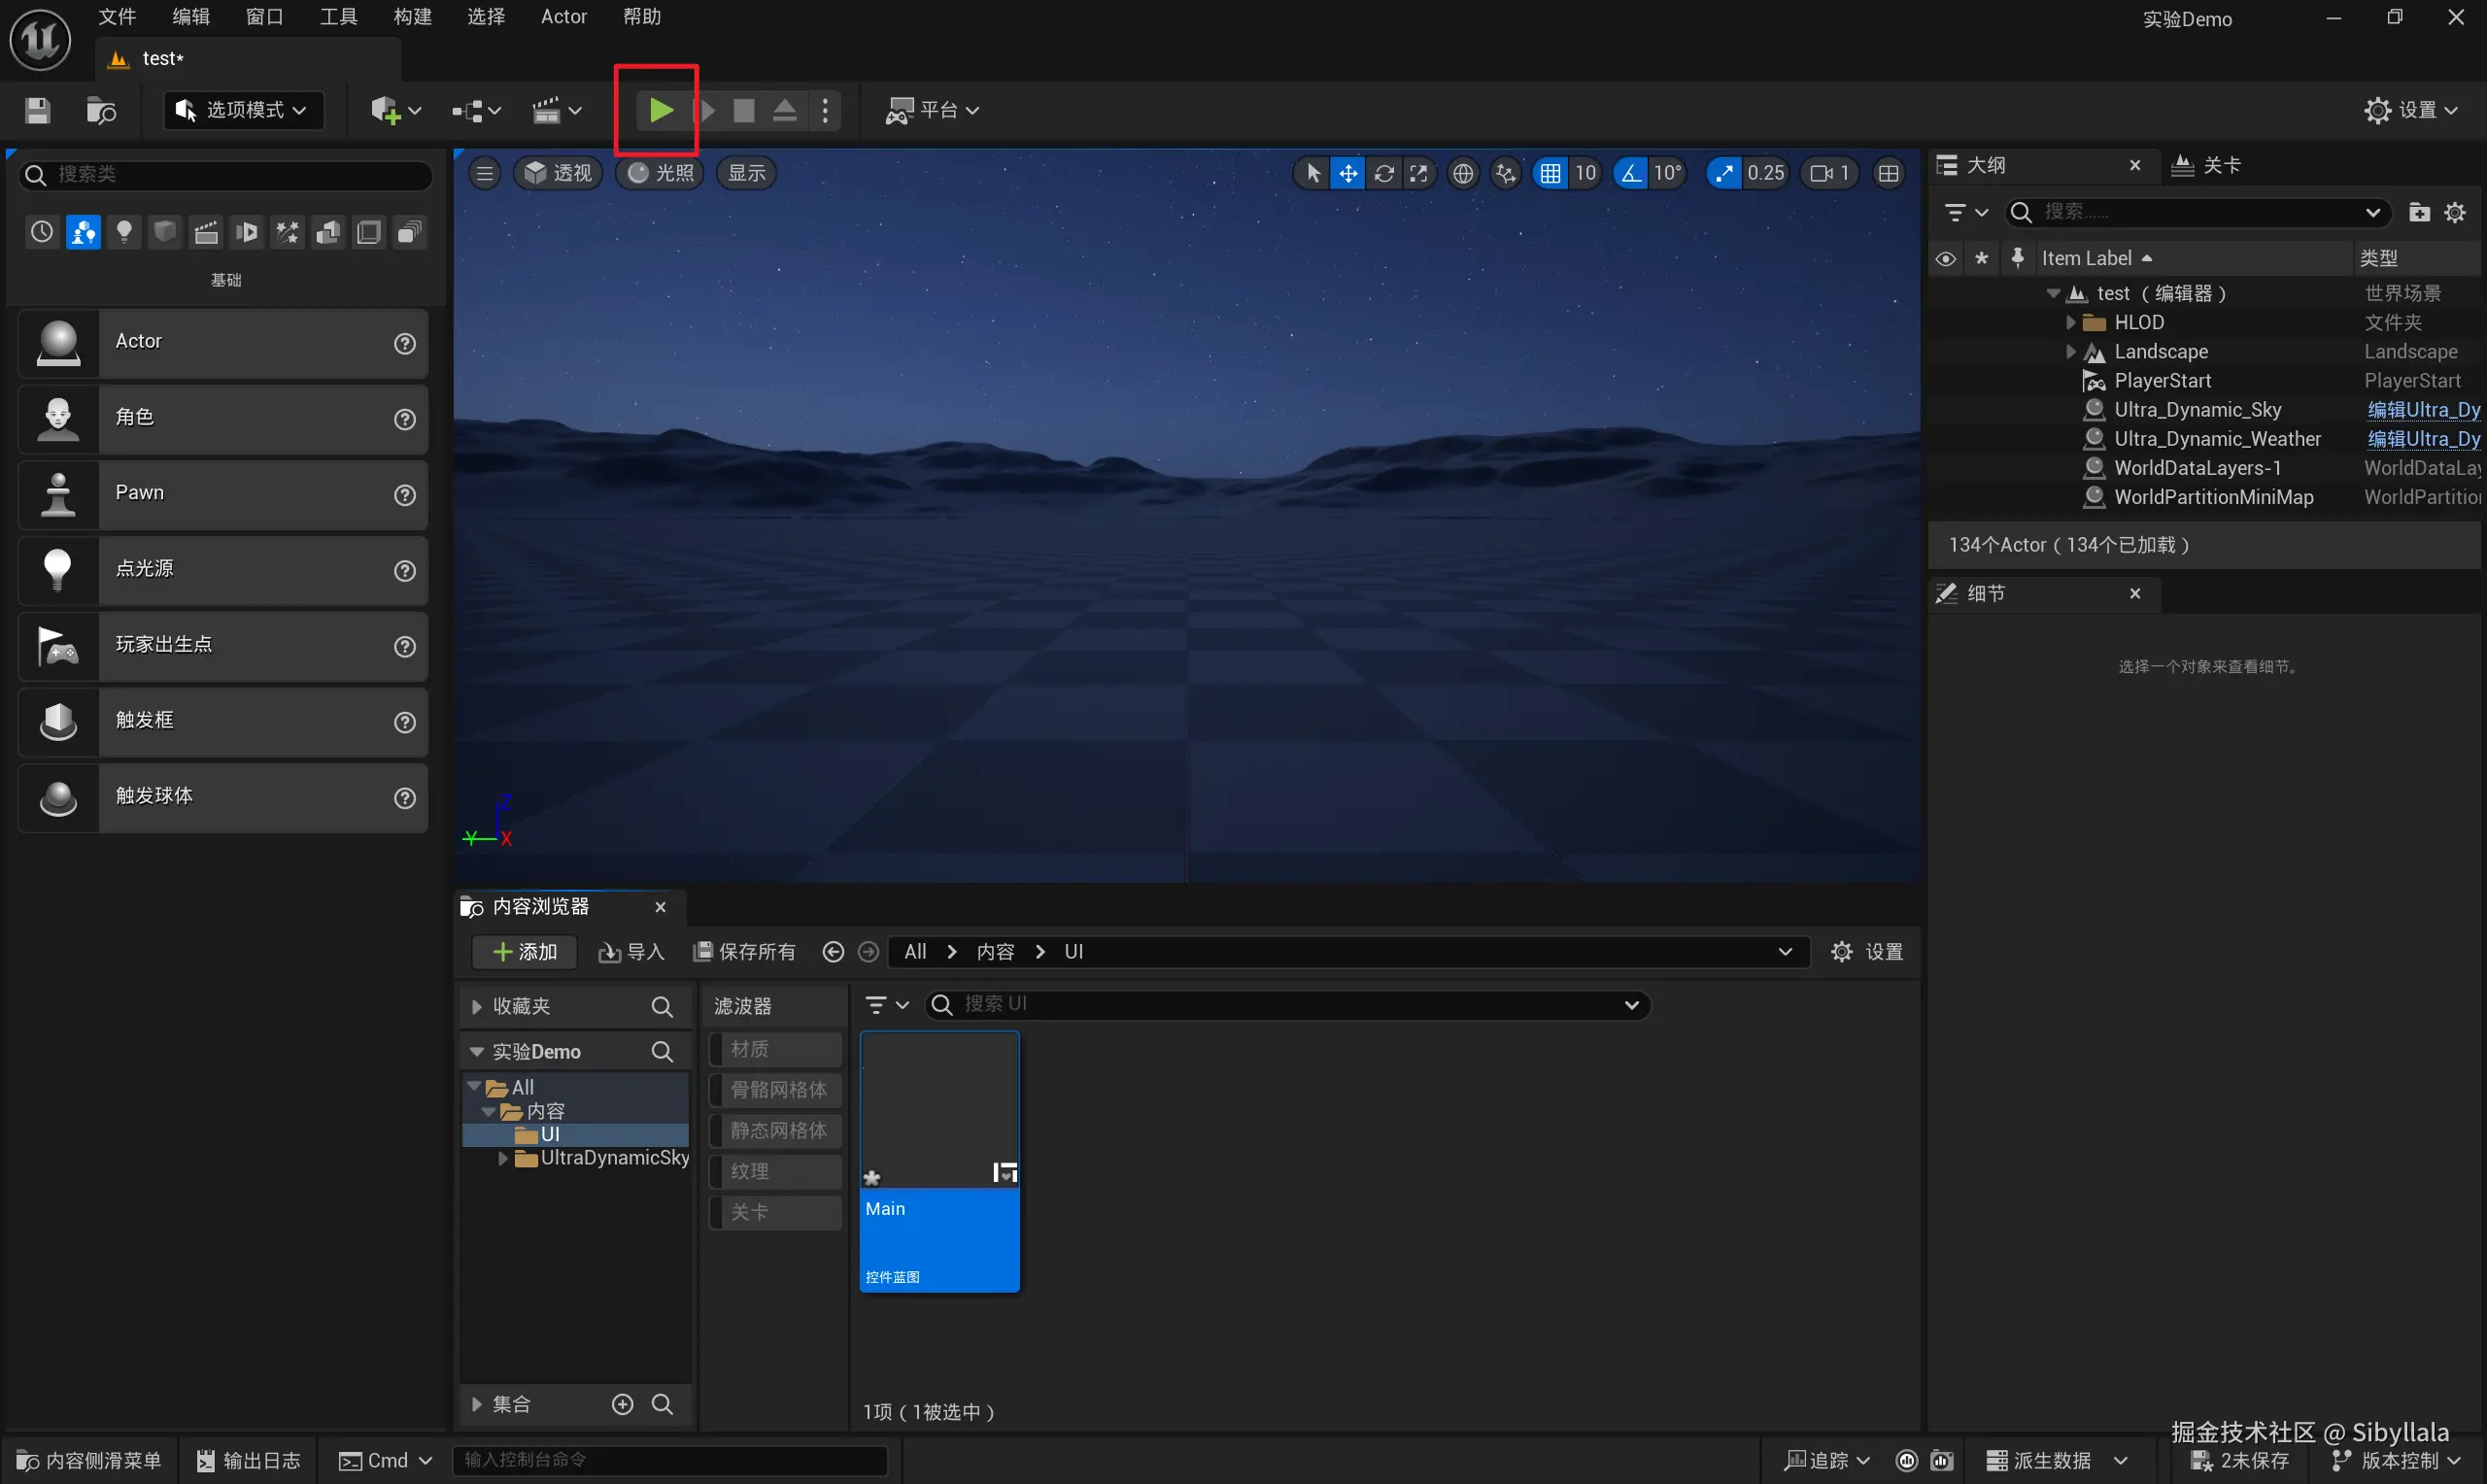Click the save level icon
The image size is (2487, 1484).
pyautogui.click(x=38, y=110)
